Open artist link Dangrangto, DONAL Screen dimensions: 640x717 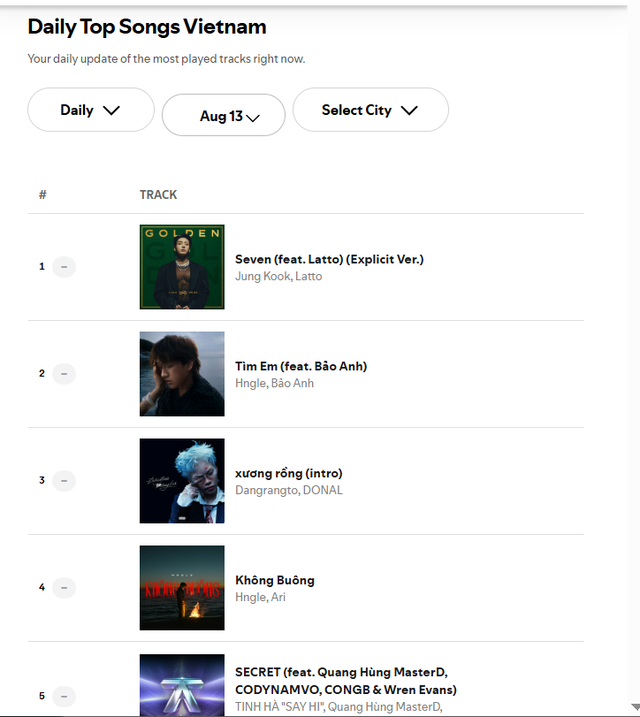(x=289, y=490)
